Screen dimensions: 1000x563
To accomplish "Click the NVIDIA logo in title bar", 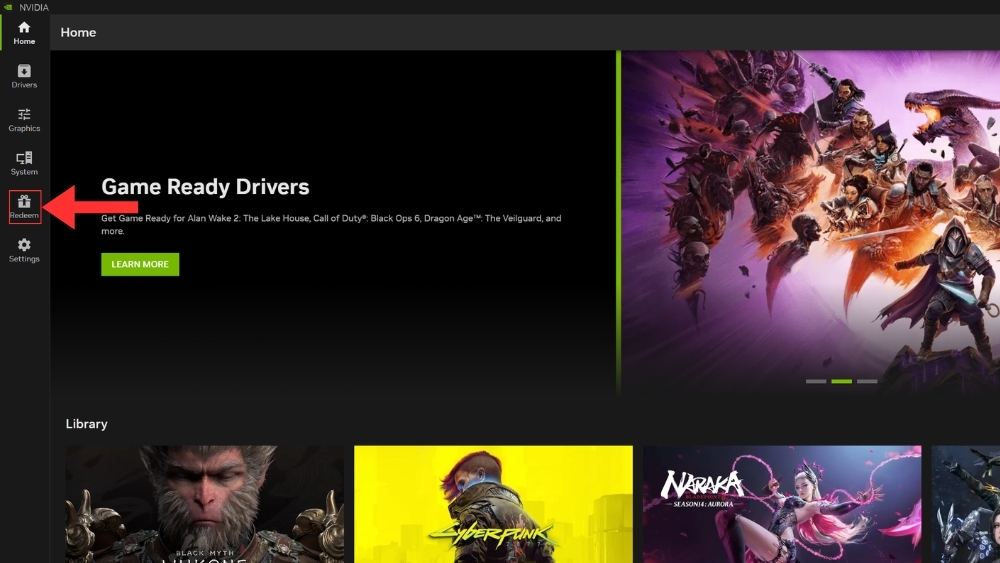I will click(x=10, y=7).
